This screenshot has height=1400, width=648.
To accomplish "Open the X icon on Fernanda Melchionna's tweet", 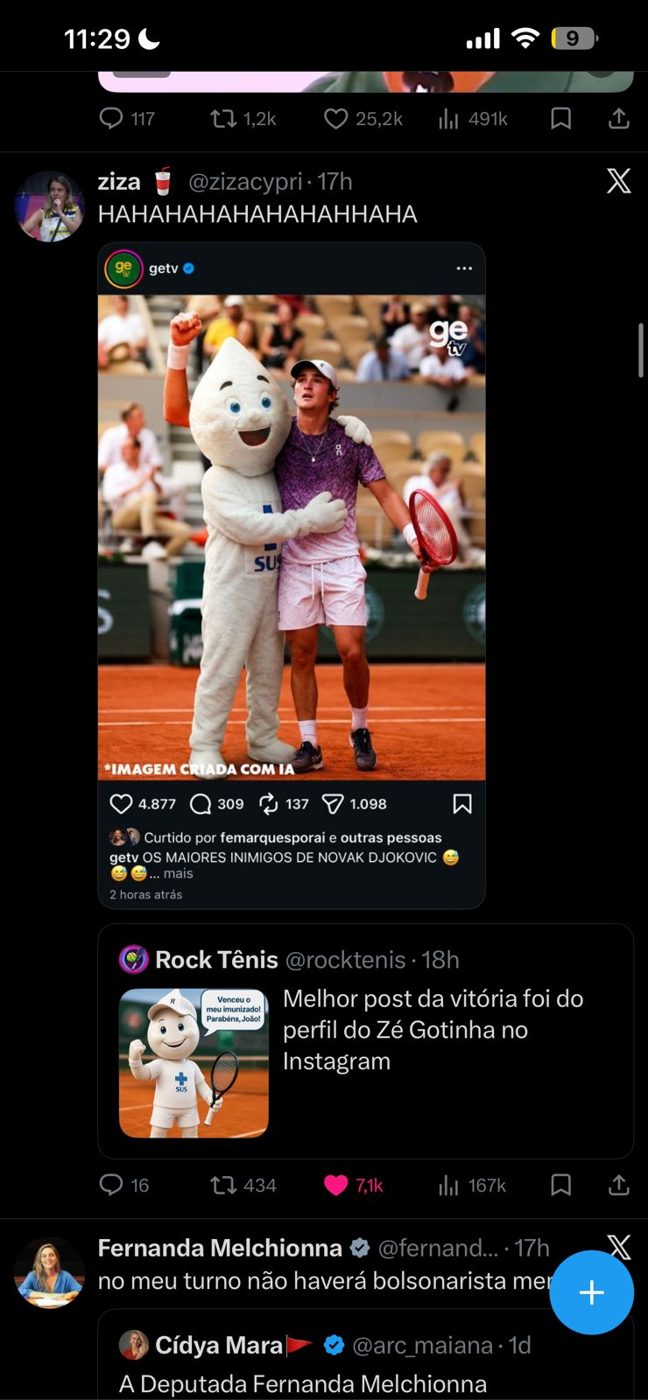I will pyautogui.click(x=619, y=1247).
